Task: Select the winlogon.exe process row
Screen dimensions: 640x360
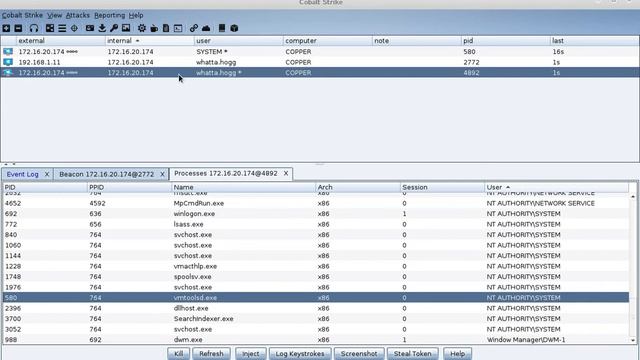Action: pos(316,214)
